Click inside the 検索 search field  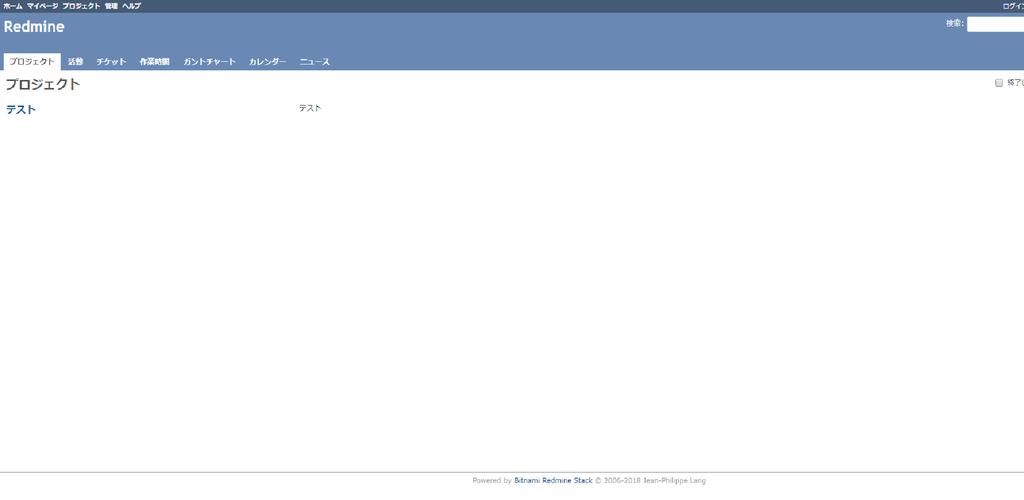(x=995, y=24)
